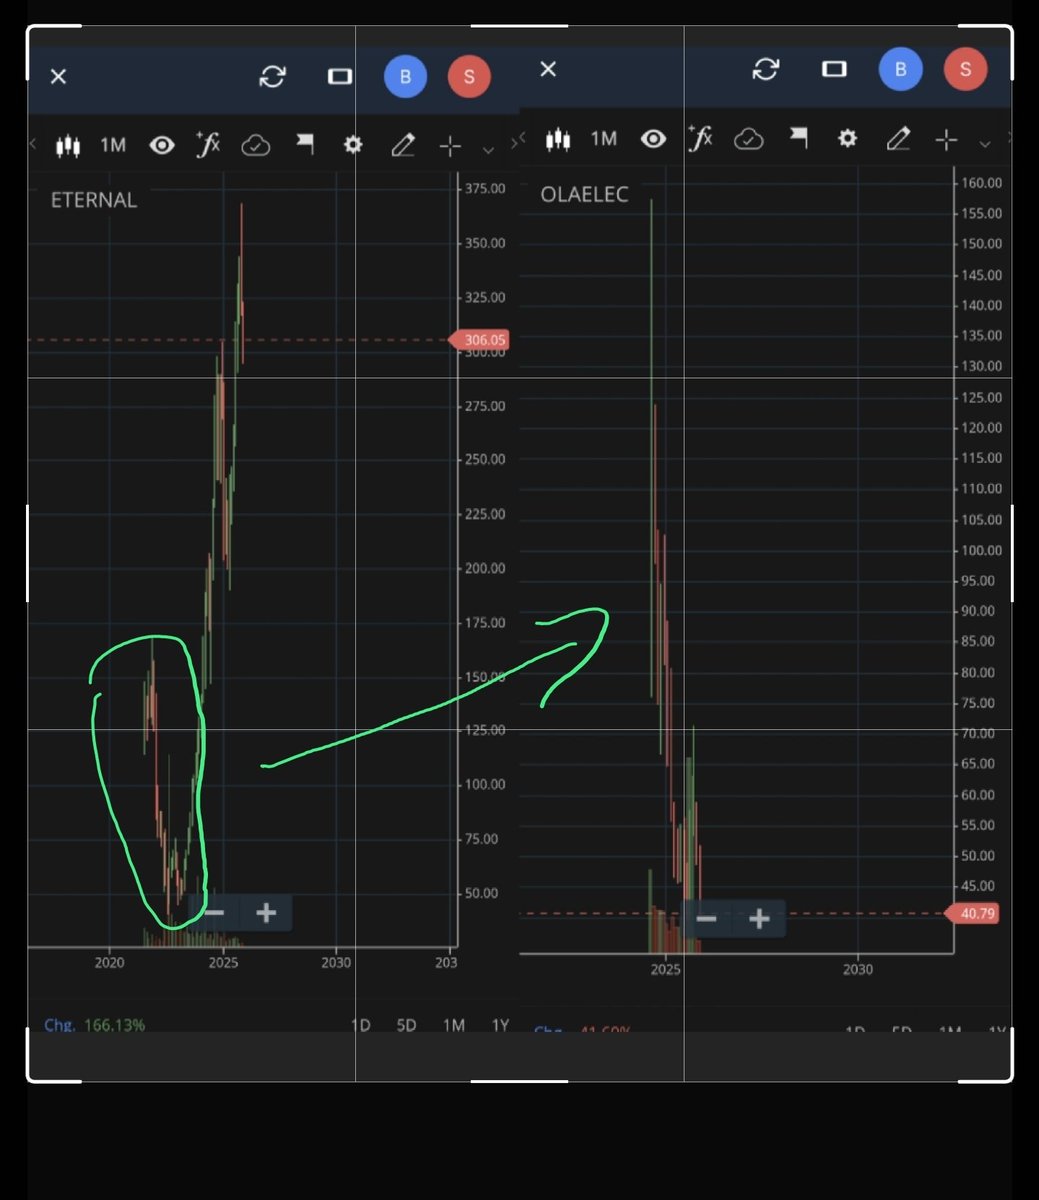Open chart settings gear on OLAELEC toolbar
Screen dimensions: 1039x1200
[x=847, y=139]
